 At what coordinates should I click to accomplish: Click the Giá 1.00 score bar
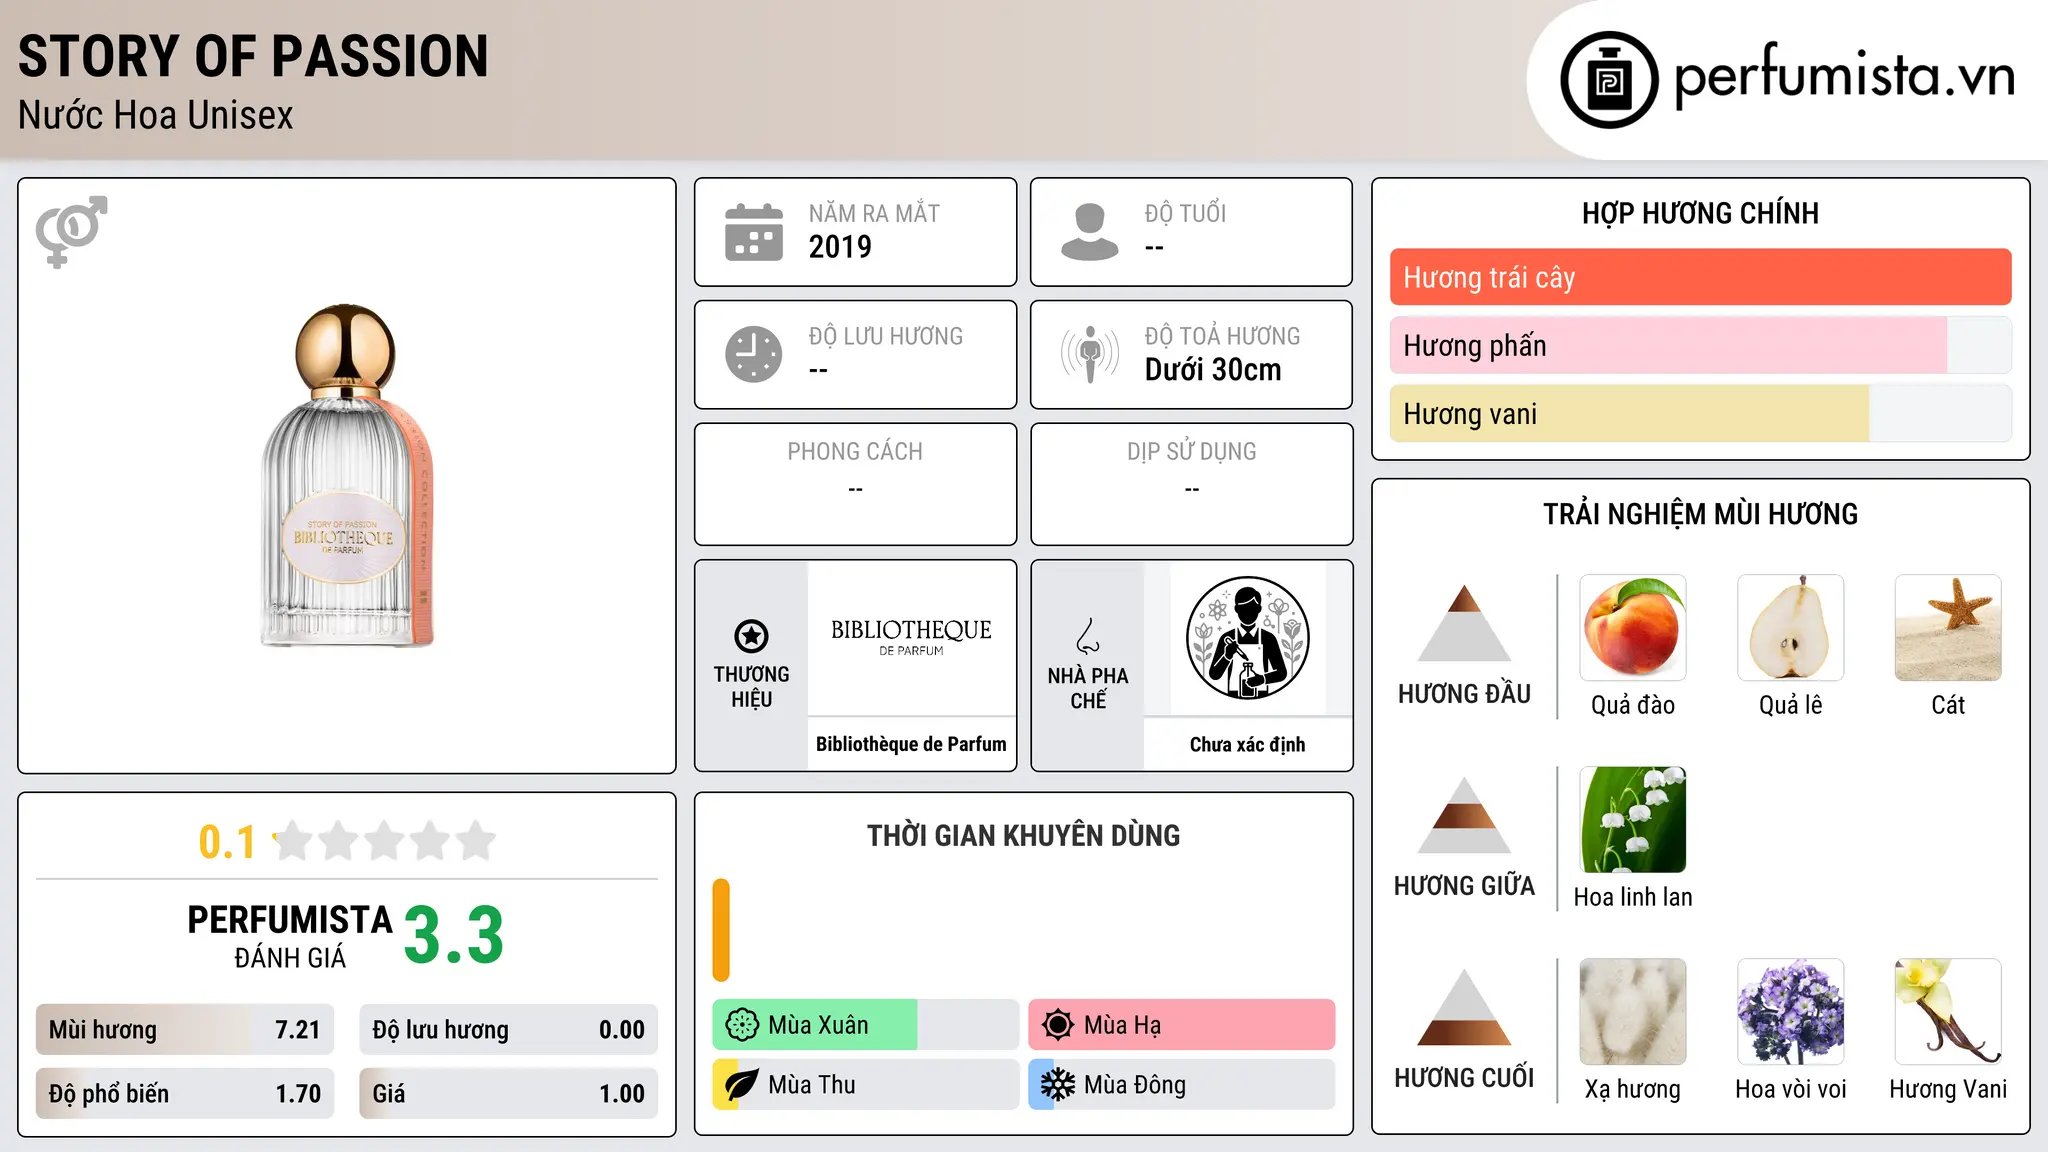click(509, 1094)
